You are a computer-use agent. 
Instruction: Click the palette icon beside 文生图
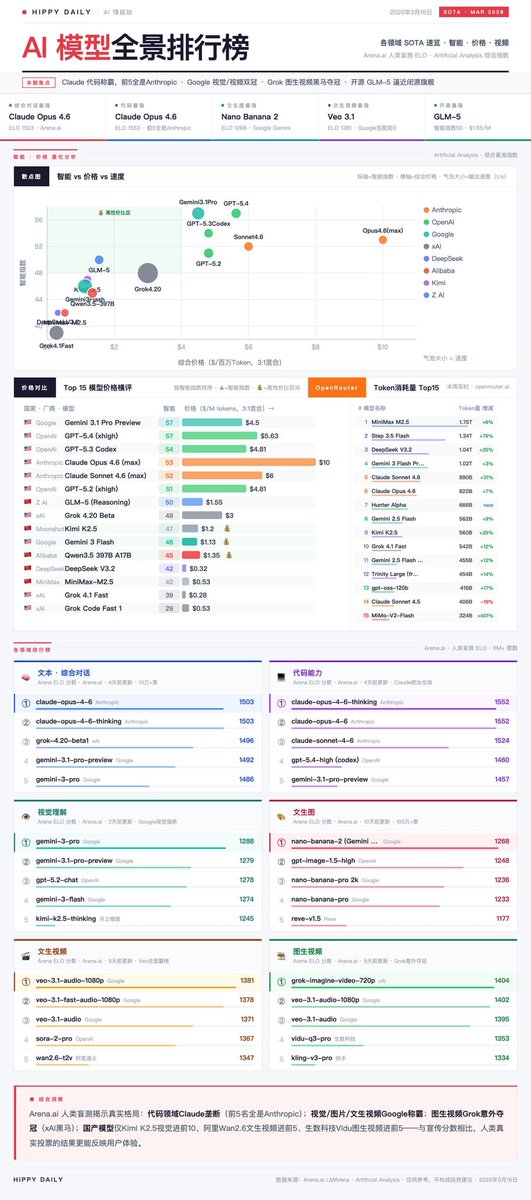(x=280, y=816)
